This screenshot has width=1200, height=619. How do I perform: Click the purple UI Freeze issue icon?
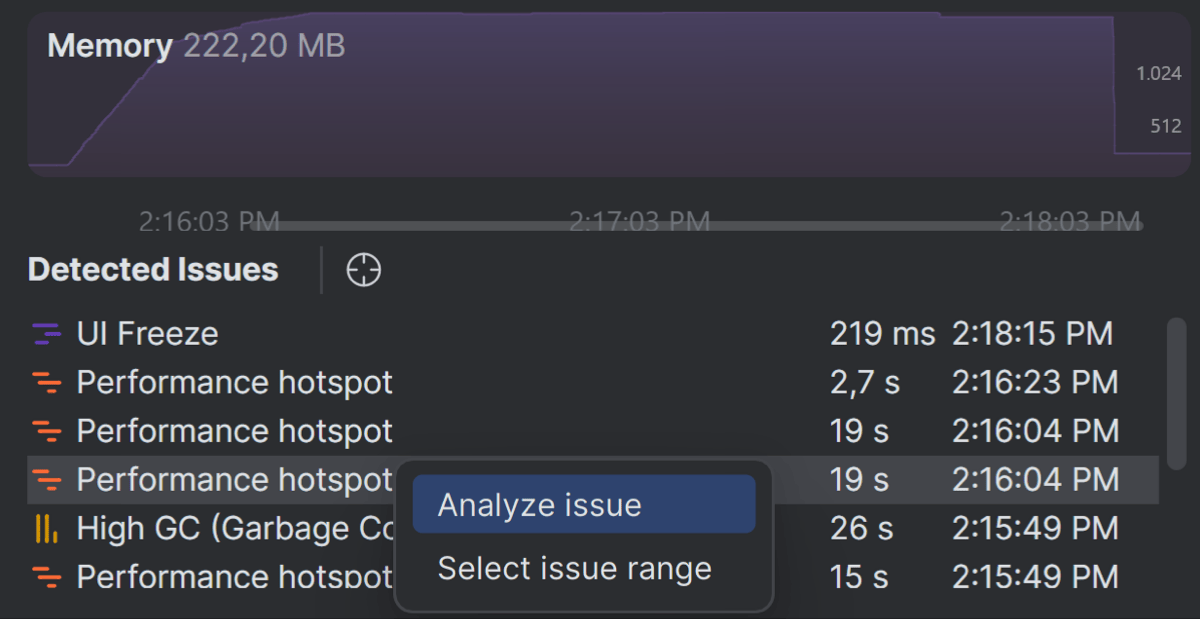[46, 334]
